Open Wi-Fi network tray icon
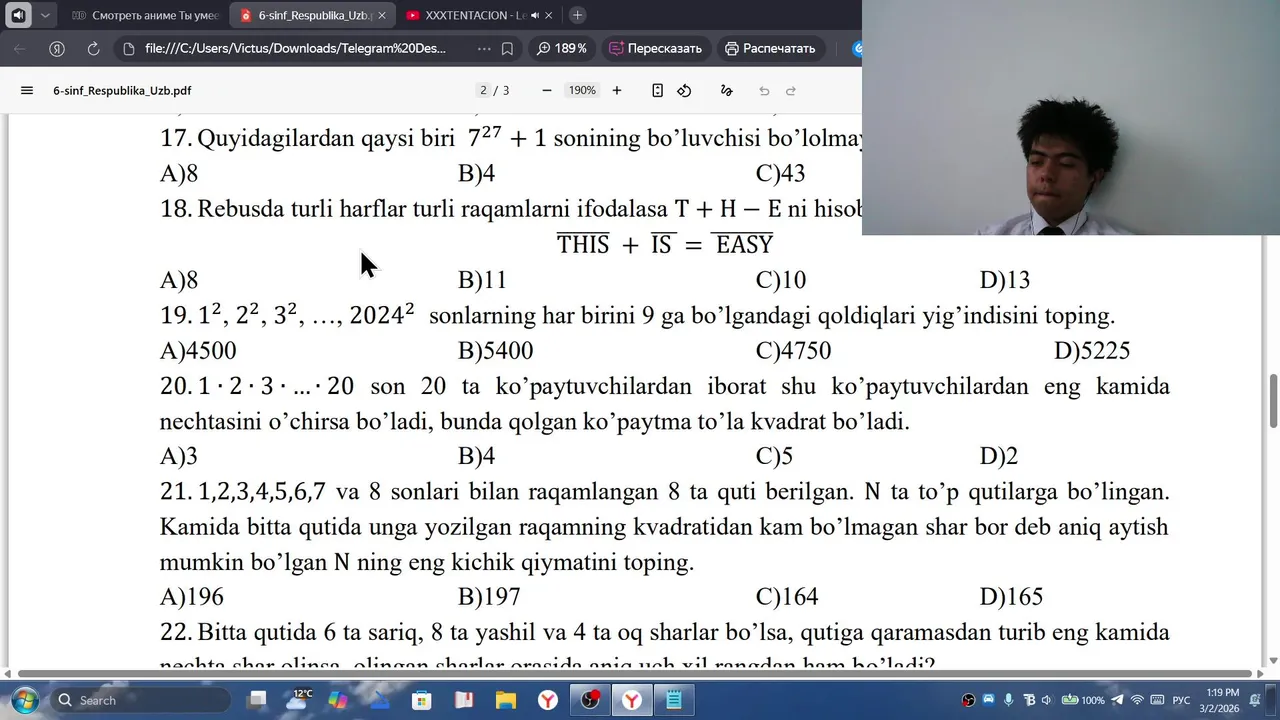Screen dimensions: 1280x720 [x=1136, y=700]
